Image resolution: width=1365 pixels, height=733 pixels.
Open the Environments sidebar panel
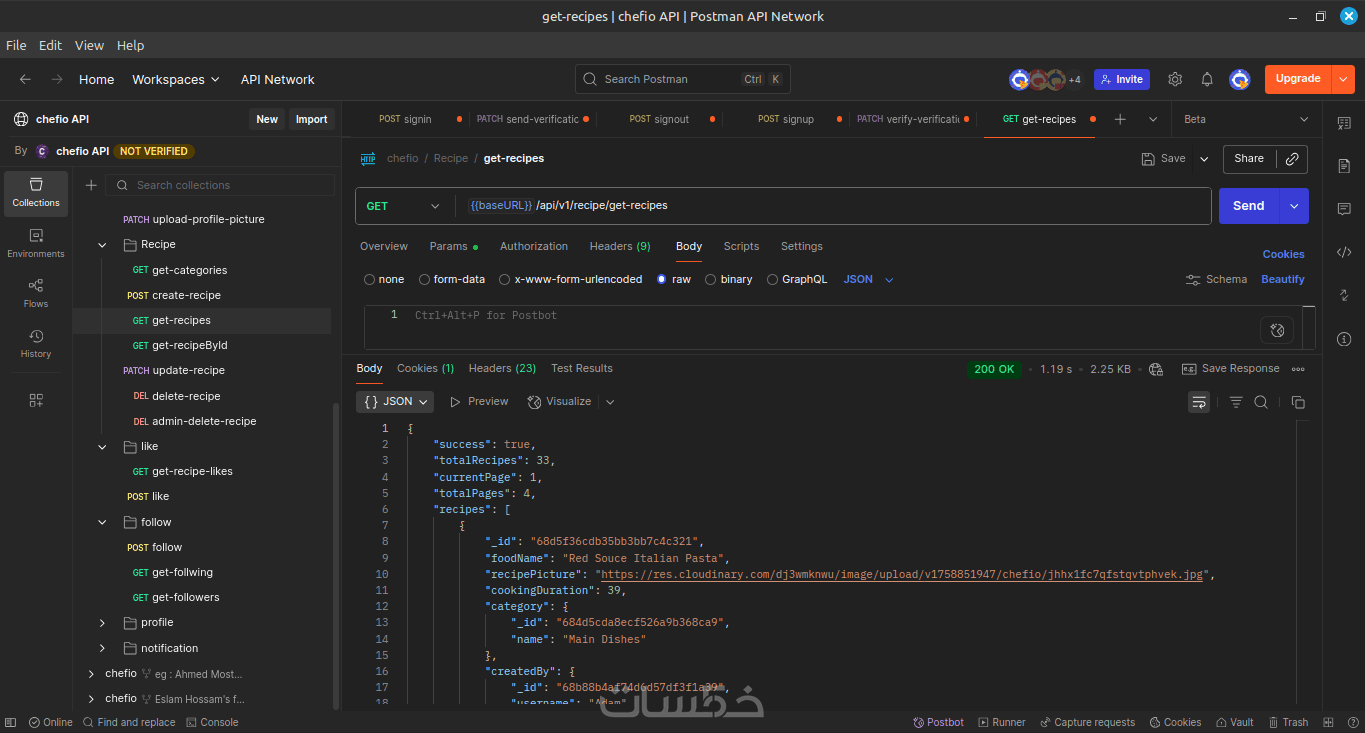coord(36,243)
